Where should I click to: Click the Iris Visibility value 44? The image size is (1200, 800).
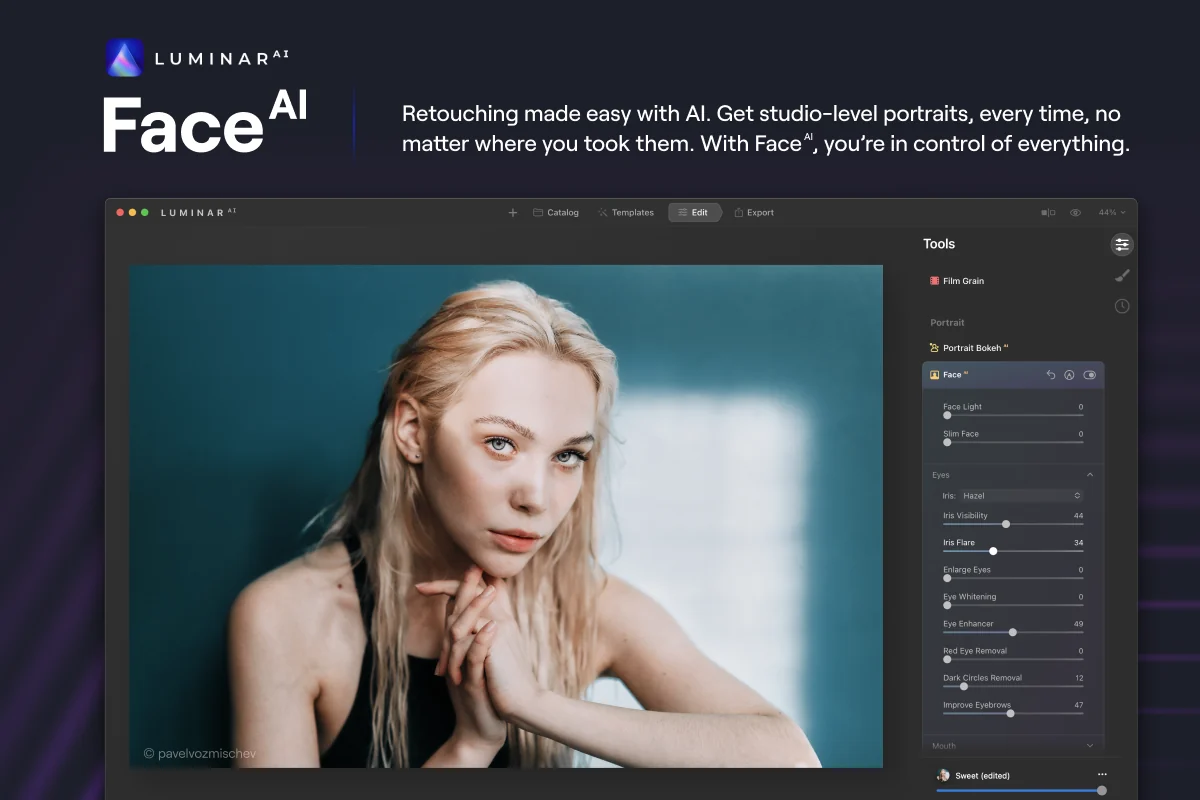(x=1078, y=516)
